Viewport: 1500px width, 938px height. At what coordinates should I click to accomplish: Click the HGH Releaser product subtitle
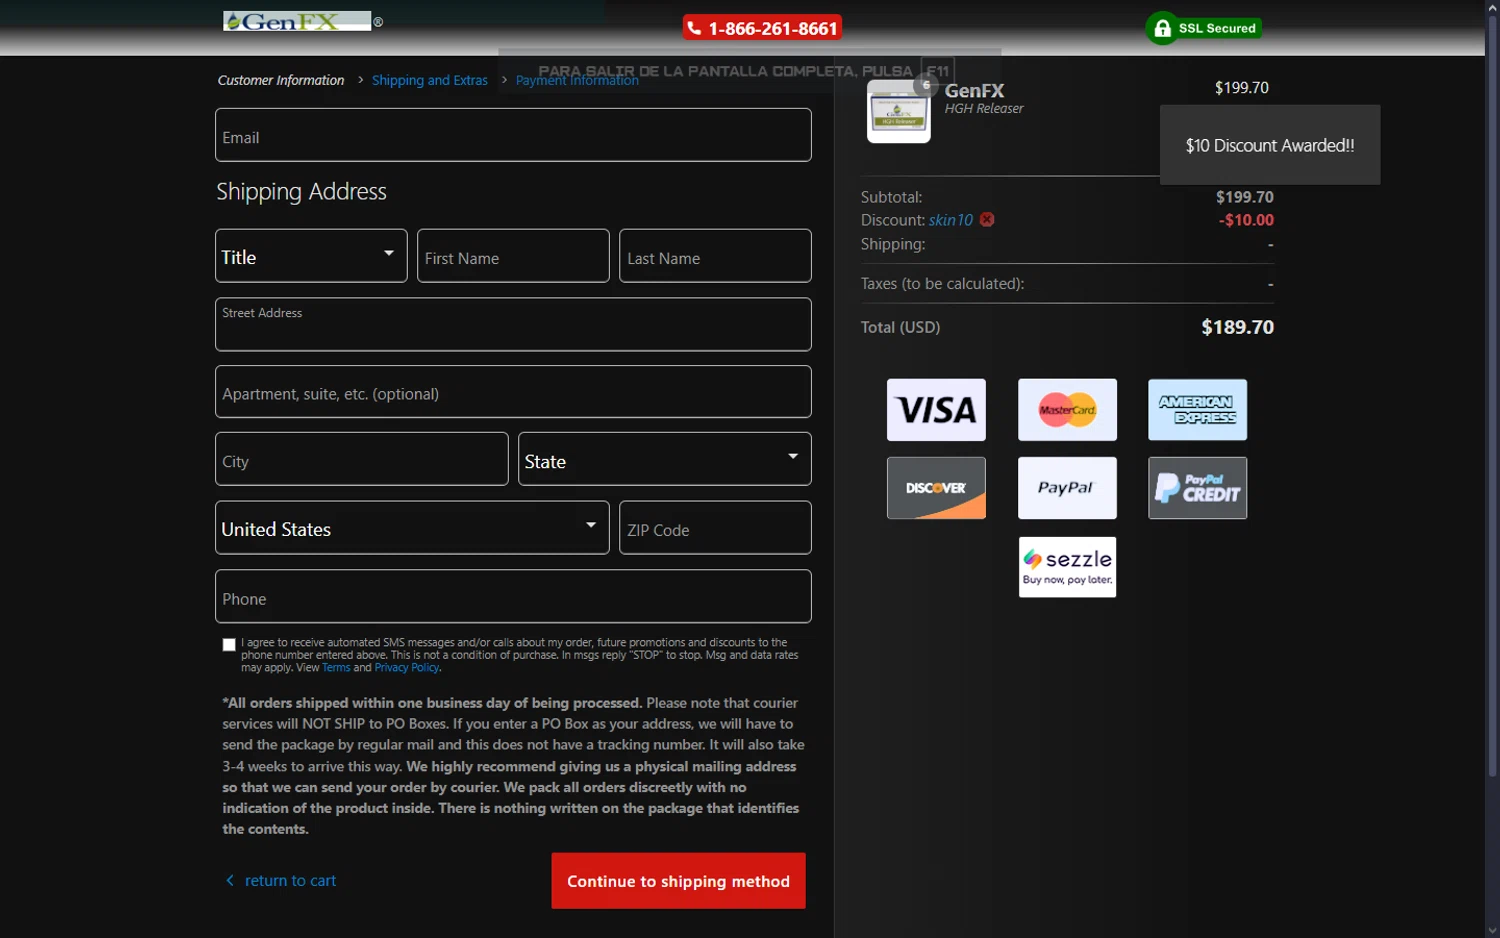tap(984, 108)
